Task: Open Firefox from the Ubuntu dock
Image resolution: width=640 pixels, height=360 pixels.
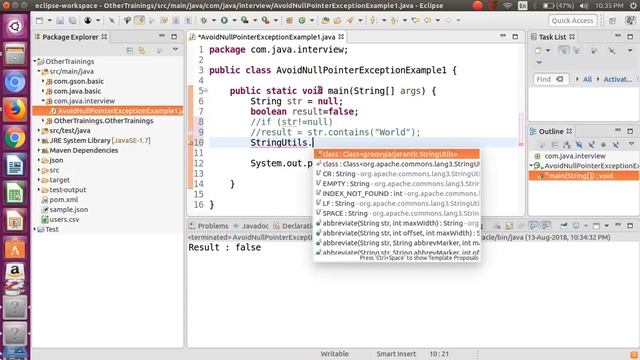Action: [x=15, y=109]
